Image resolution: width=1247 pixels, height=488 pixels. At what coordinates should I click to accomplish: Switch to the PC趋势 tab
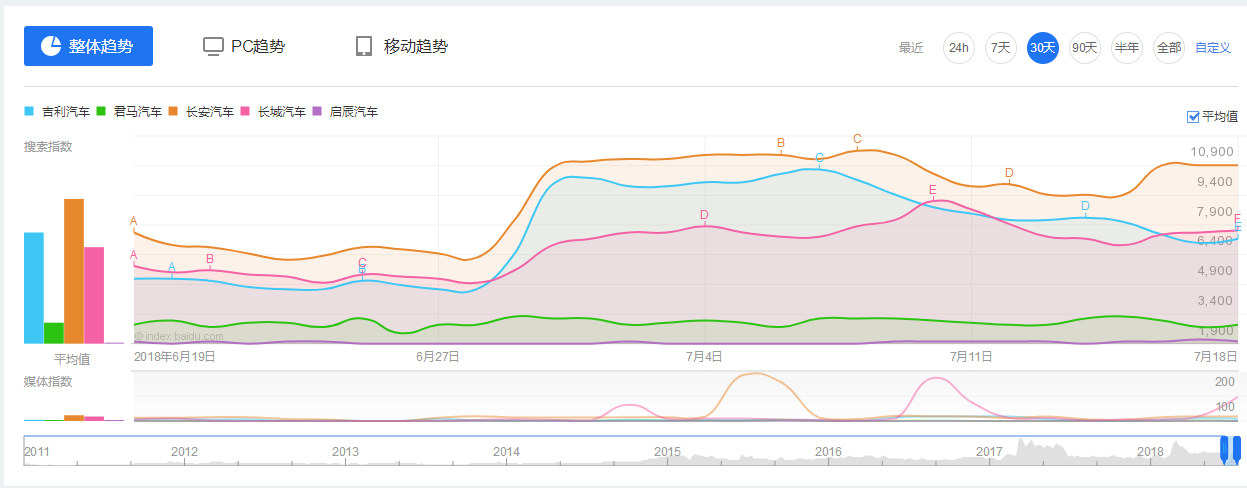257,47
